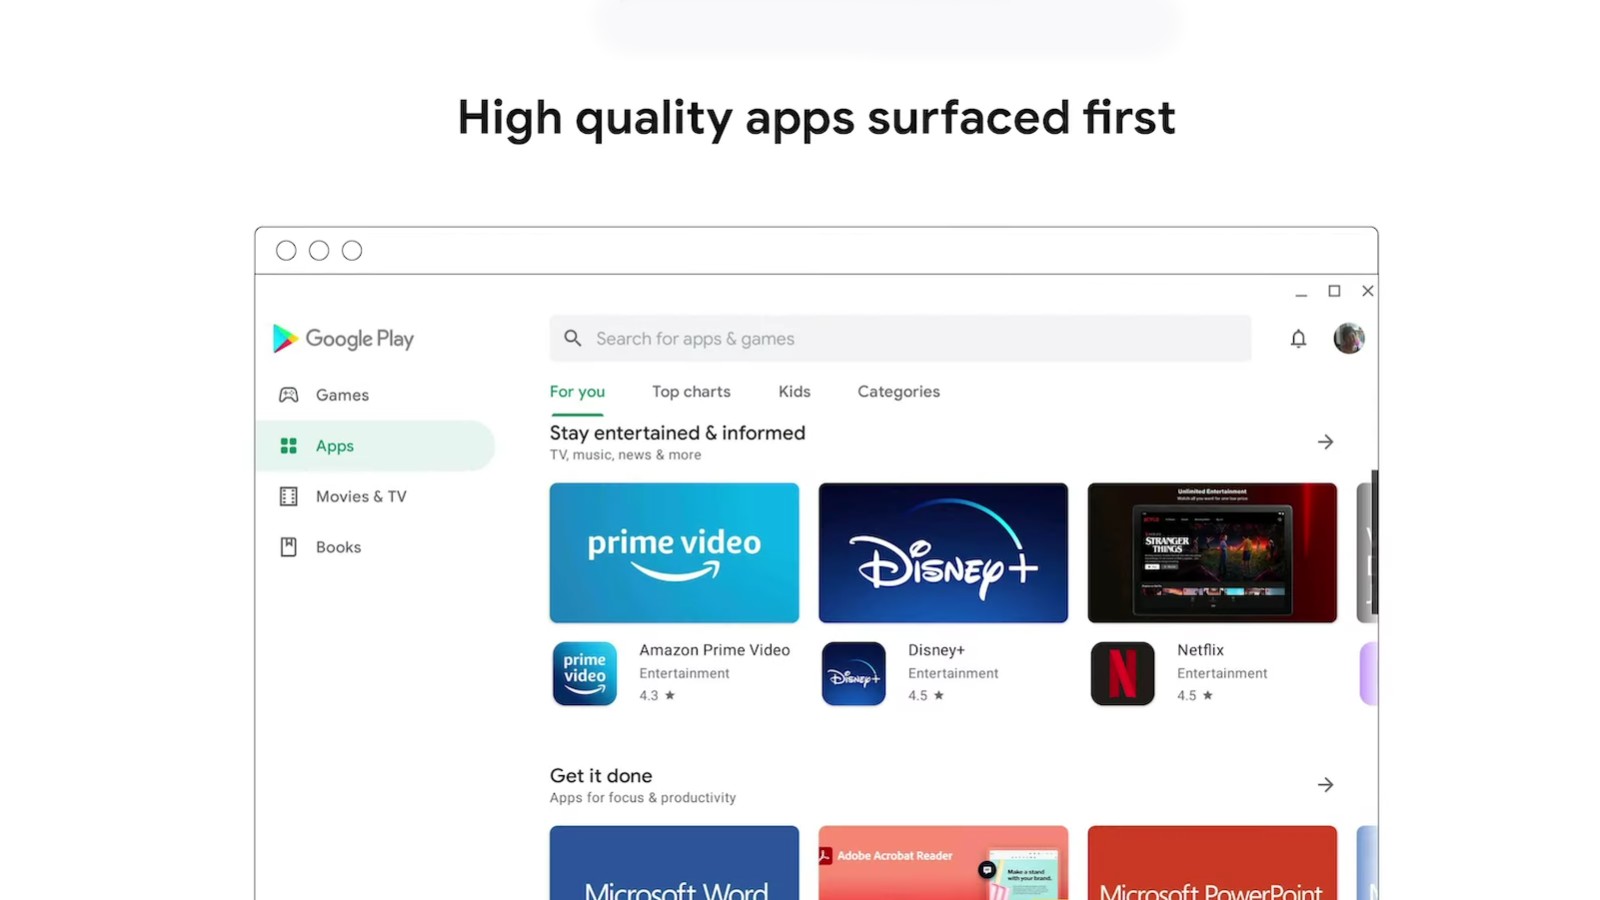Open the Categories tab
The width and height of the screenshot is (1600, 900).
[x=898, y=392]
